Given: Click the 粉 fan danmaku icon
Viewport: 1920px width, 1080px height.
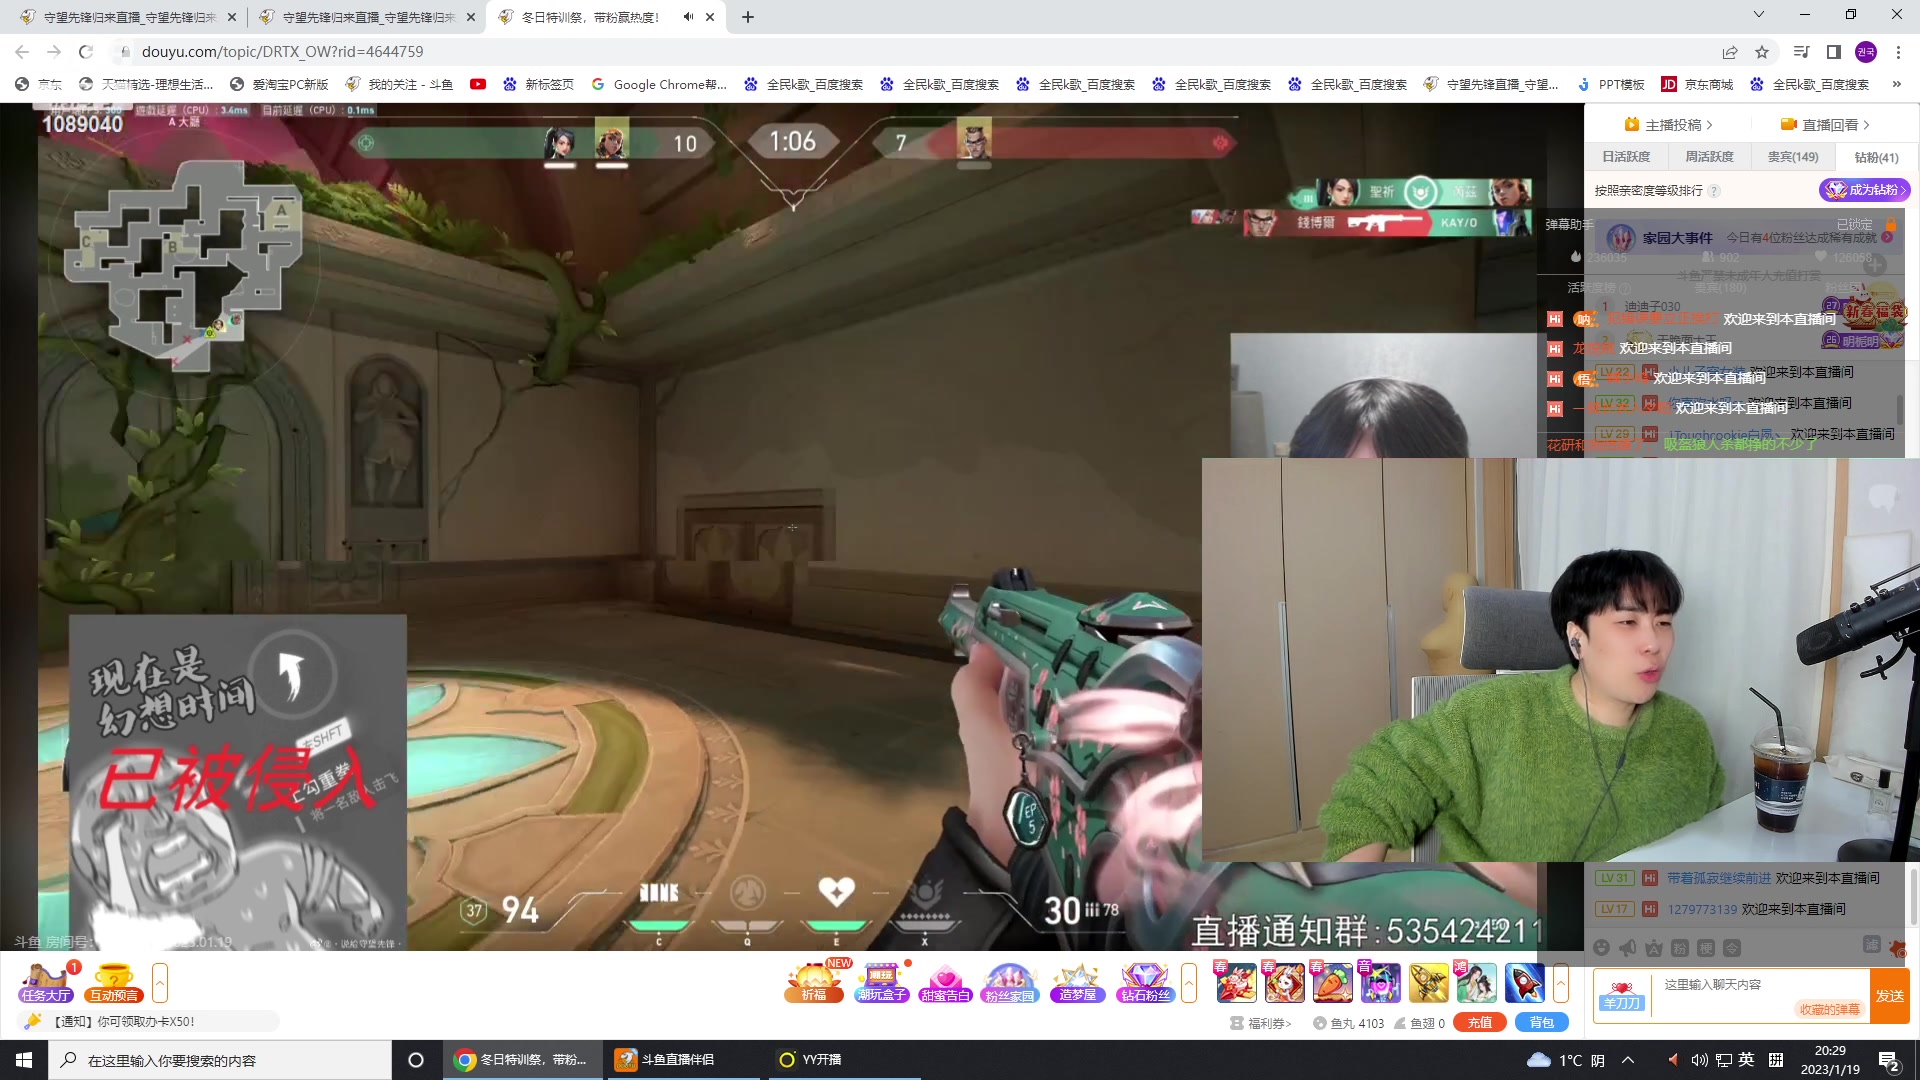Looking at the screenshot, I should [1680, 948].
